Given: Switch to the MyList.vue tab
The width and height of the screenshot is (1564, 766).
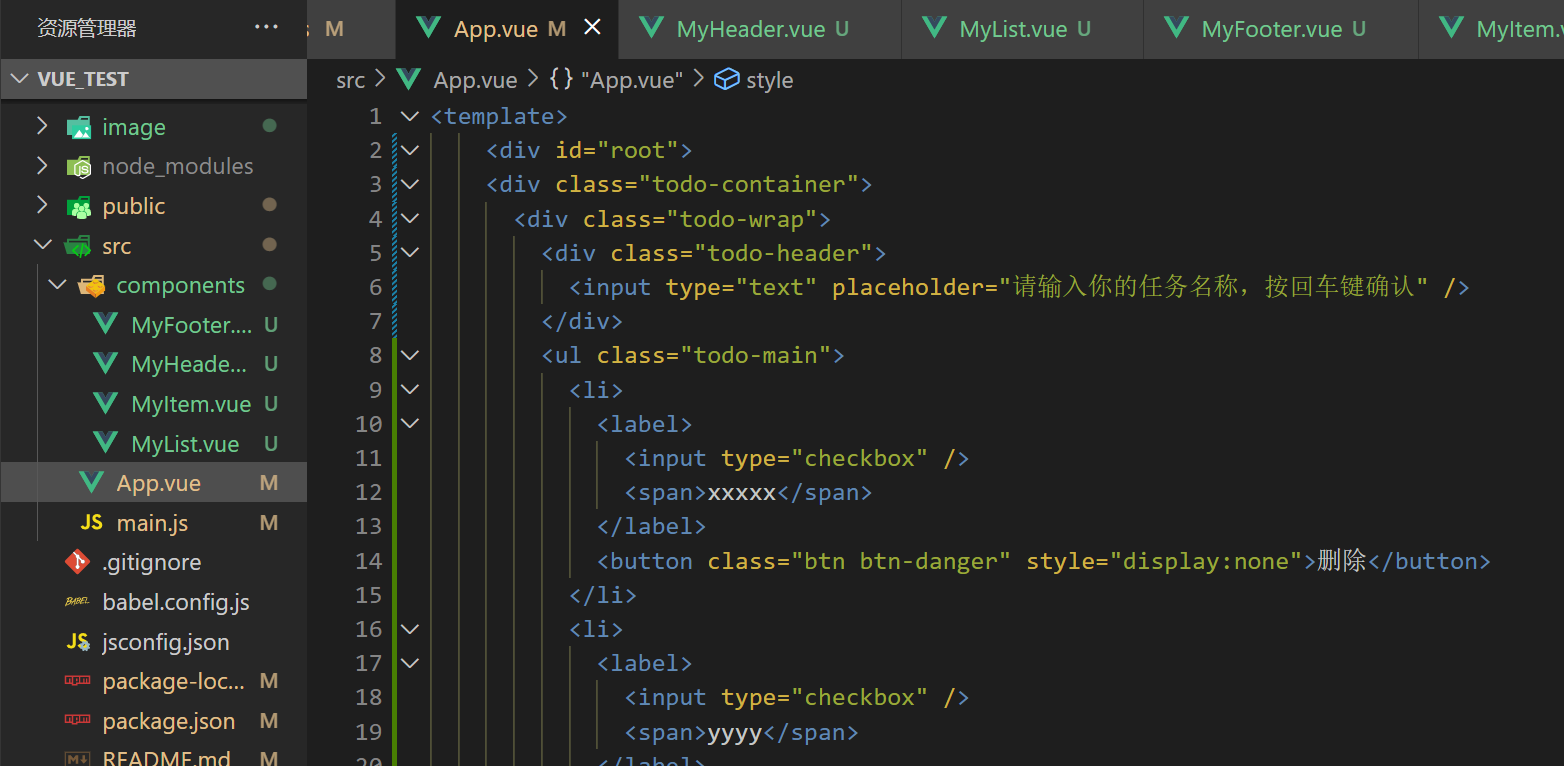Looking at the screenshot, I should pyautogui.click(x=1022, y=29).
